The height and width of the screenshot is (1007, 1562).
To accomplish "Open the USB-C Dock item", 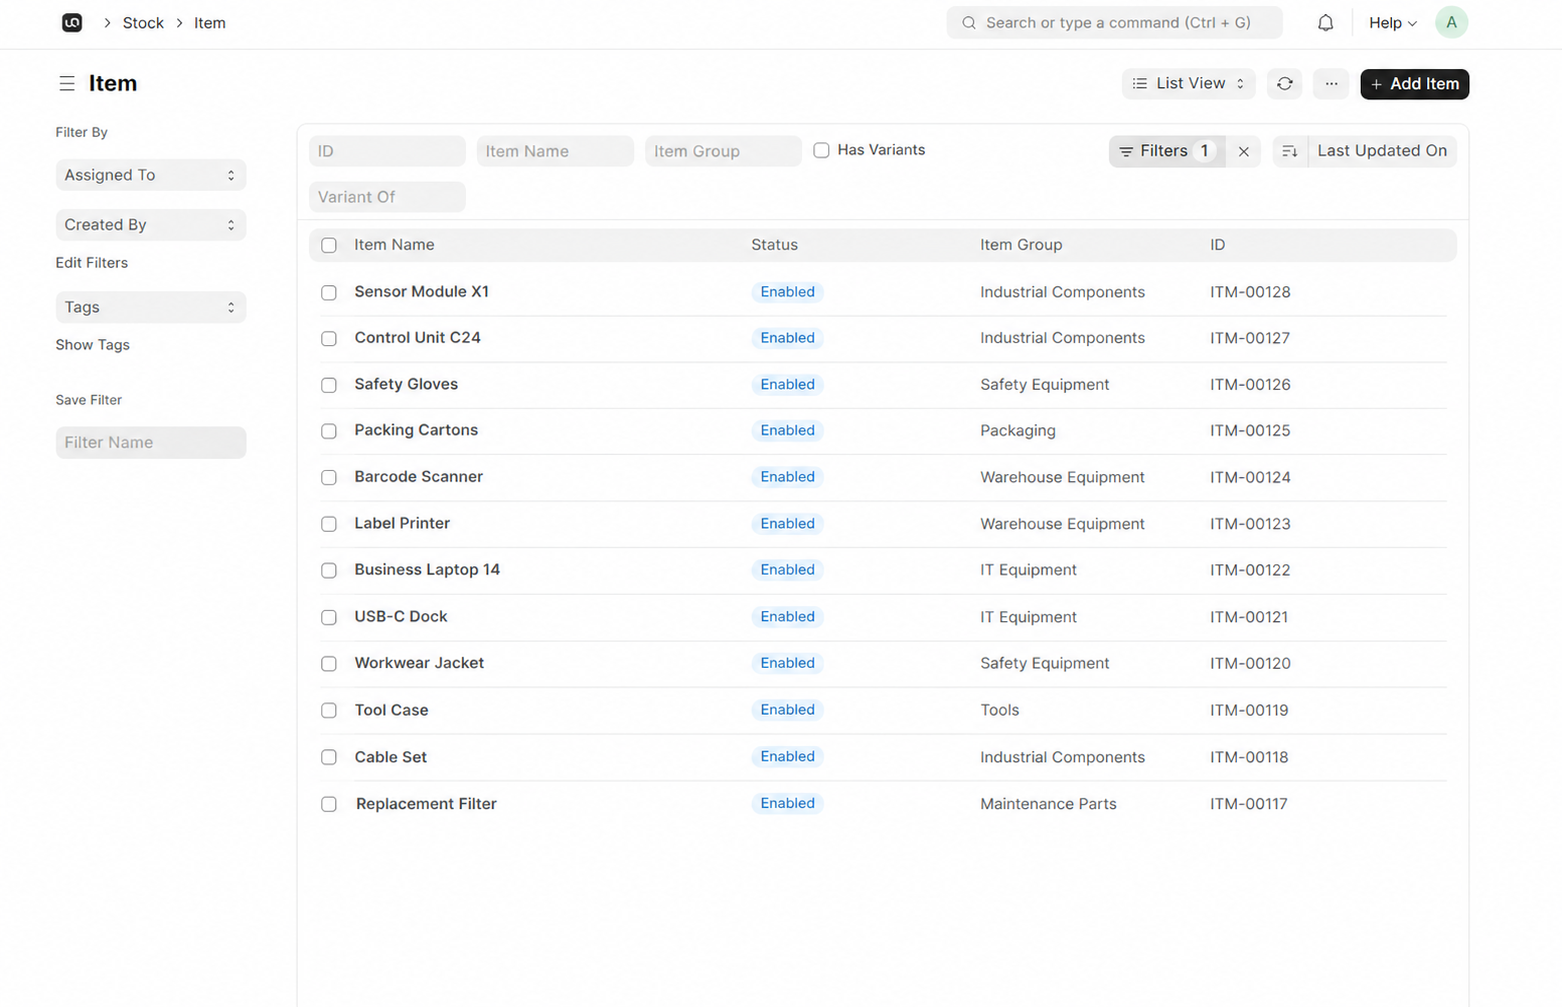I will coord(401,617).
